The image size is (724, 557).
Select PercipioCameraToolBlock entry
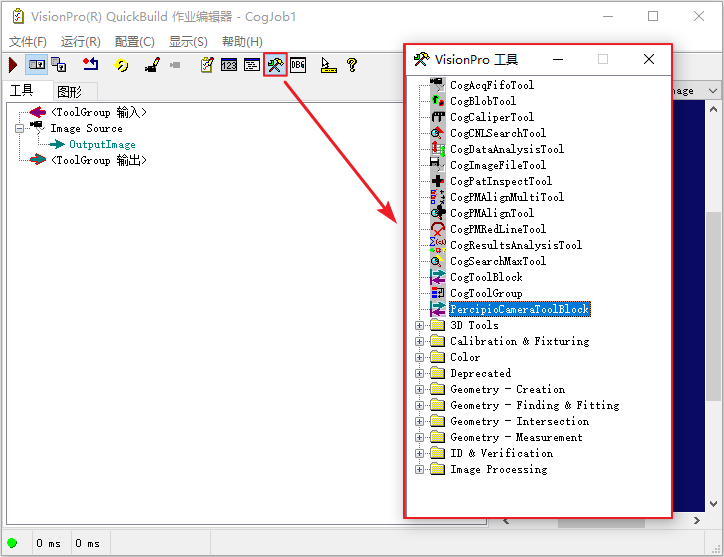[x=520, y=309]
